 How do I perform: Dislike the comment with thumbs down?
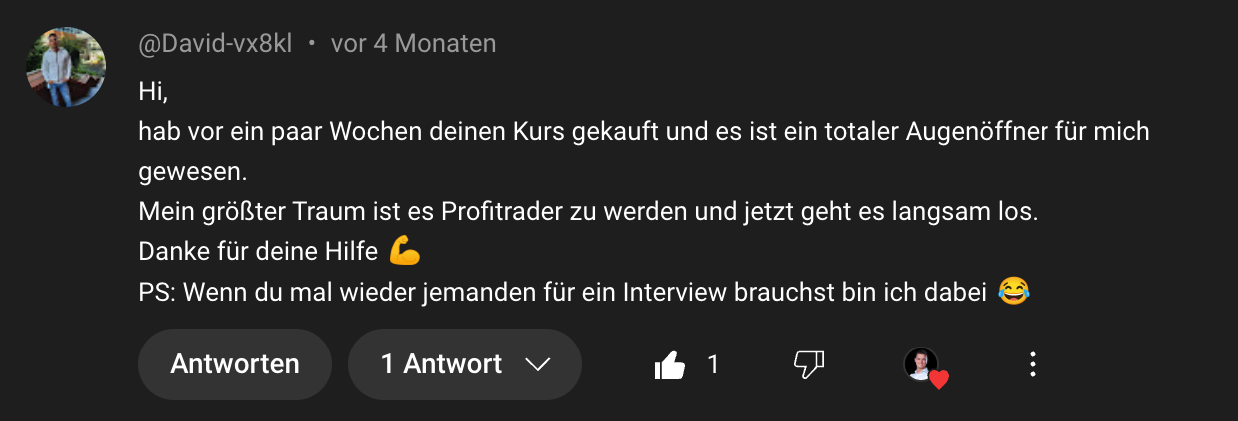(x=808, y=366)
